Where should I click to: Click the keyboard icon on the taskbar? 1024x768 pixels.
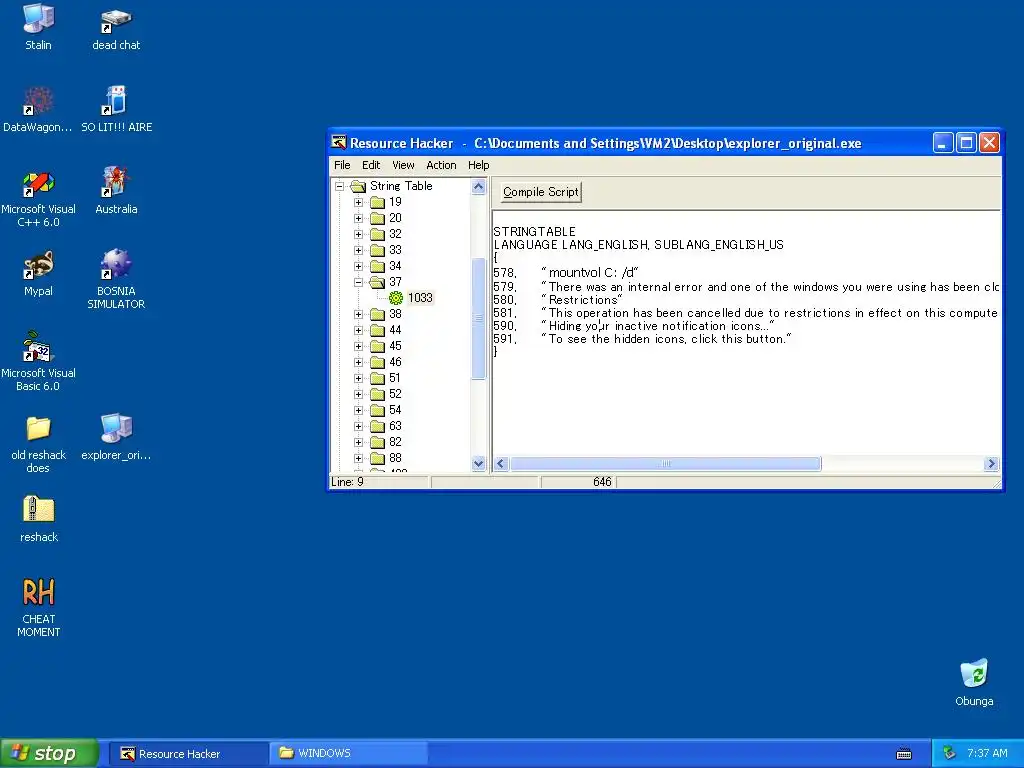pos(904,754)
